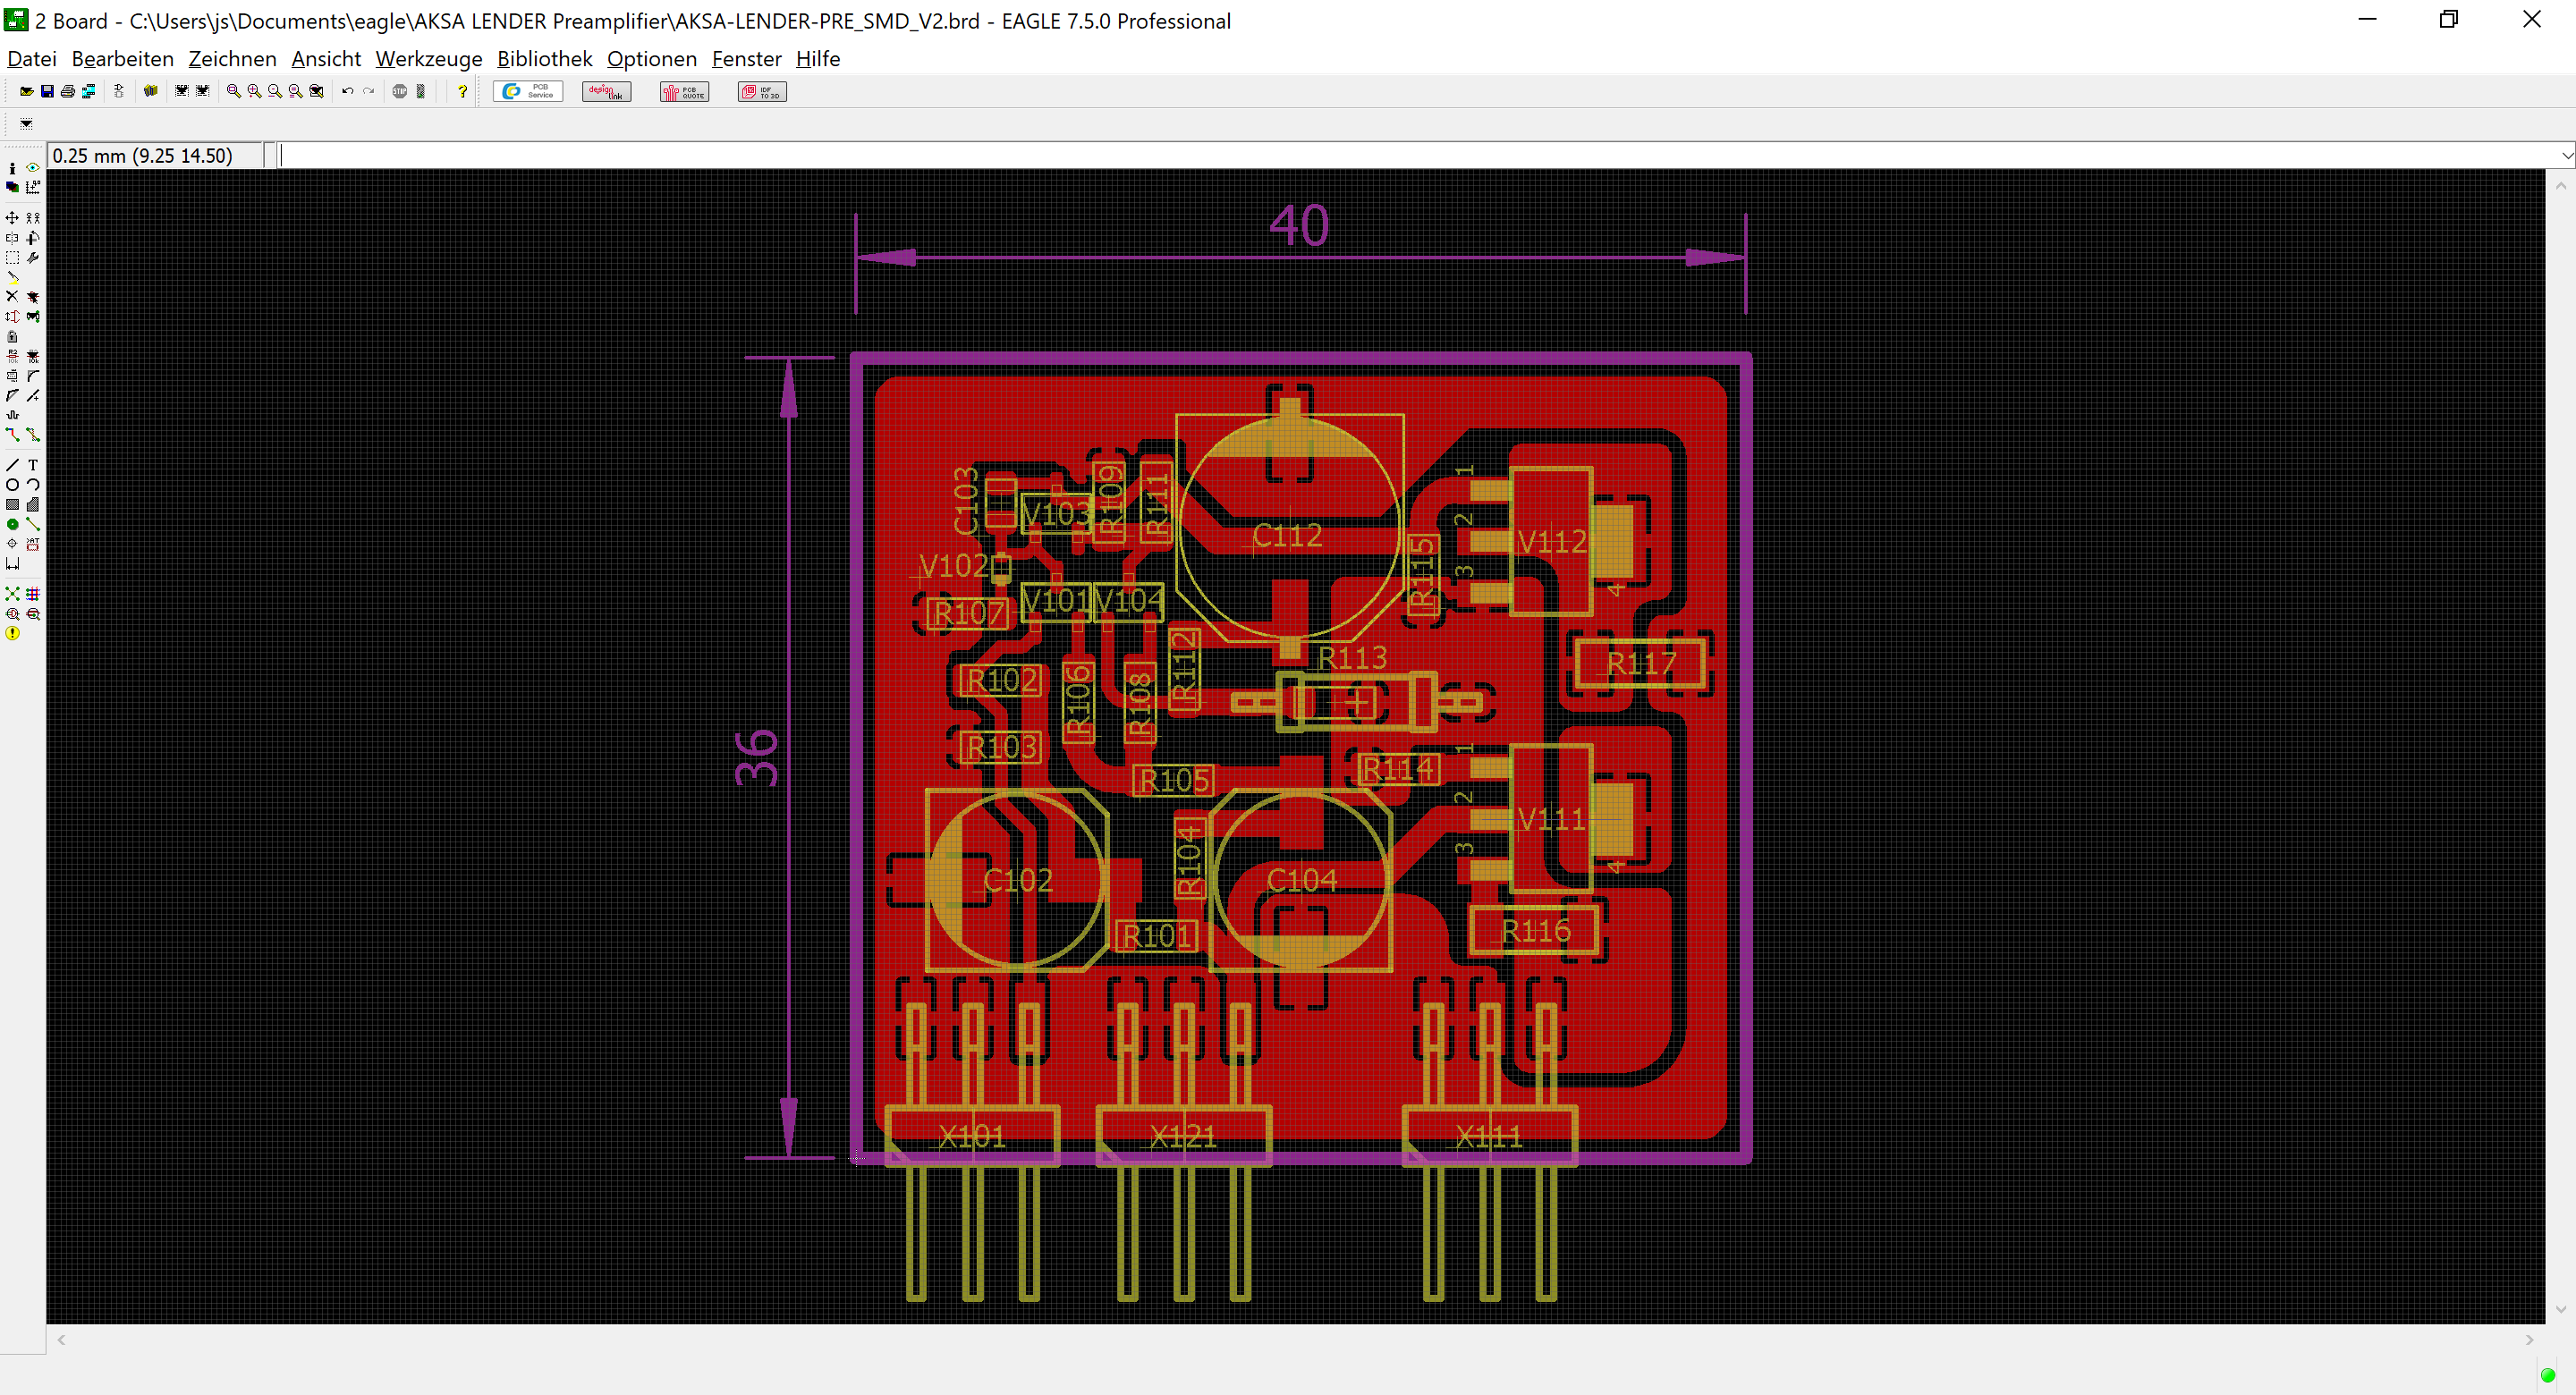The width and height of the screenshot is (2576, 1395).
Task: Click the Stop command icon
Action: pyautogui.click(x=399, y=91)
